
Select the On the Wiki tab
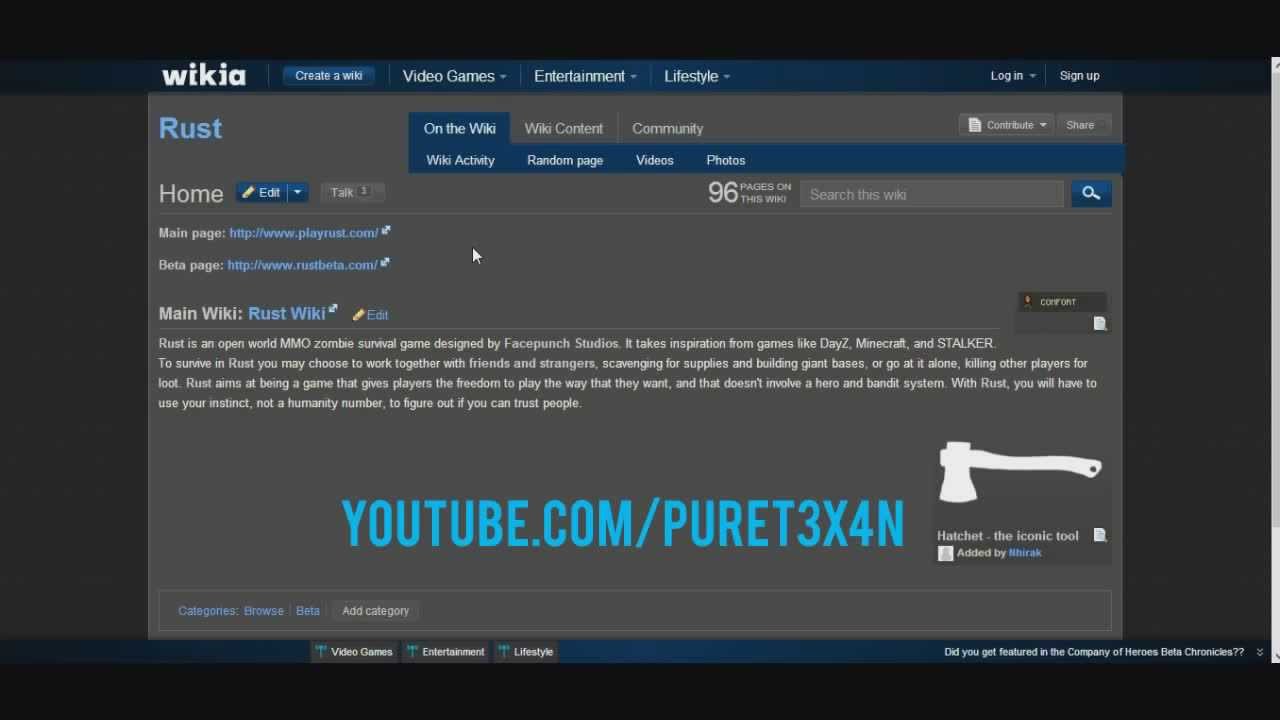(x=459, y=128)
